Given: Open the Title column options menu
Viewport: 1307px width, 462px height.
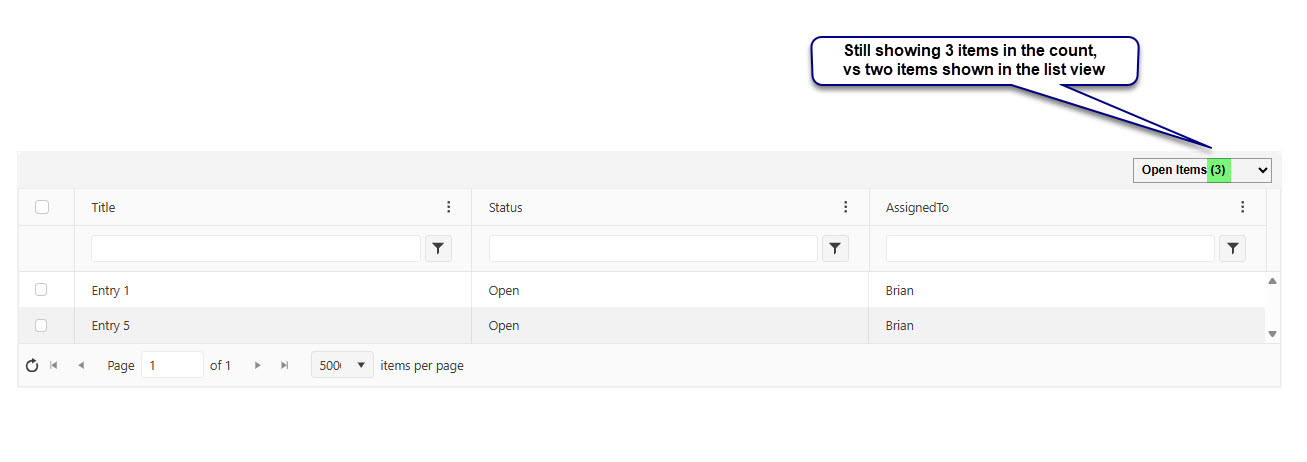Looking at the screenshot, I should (x=448, y=207).
